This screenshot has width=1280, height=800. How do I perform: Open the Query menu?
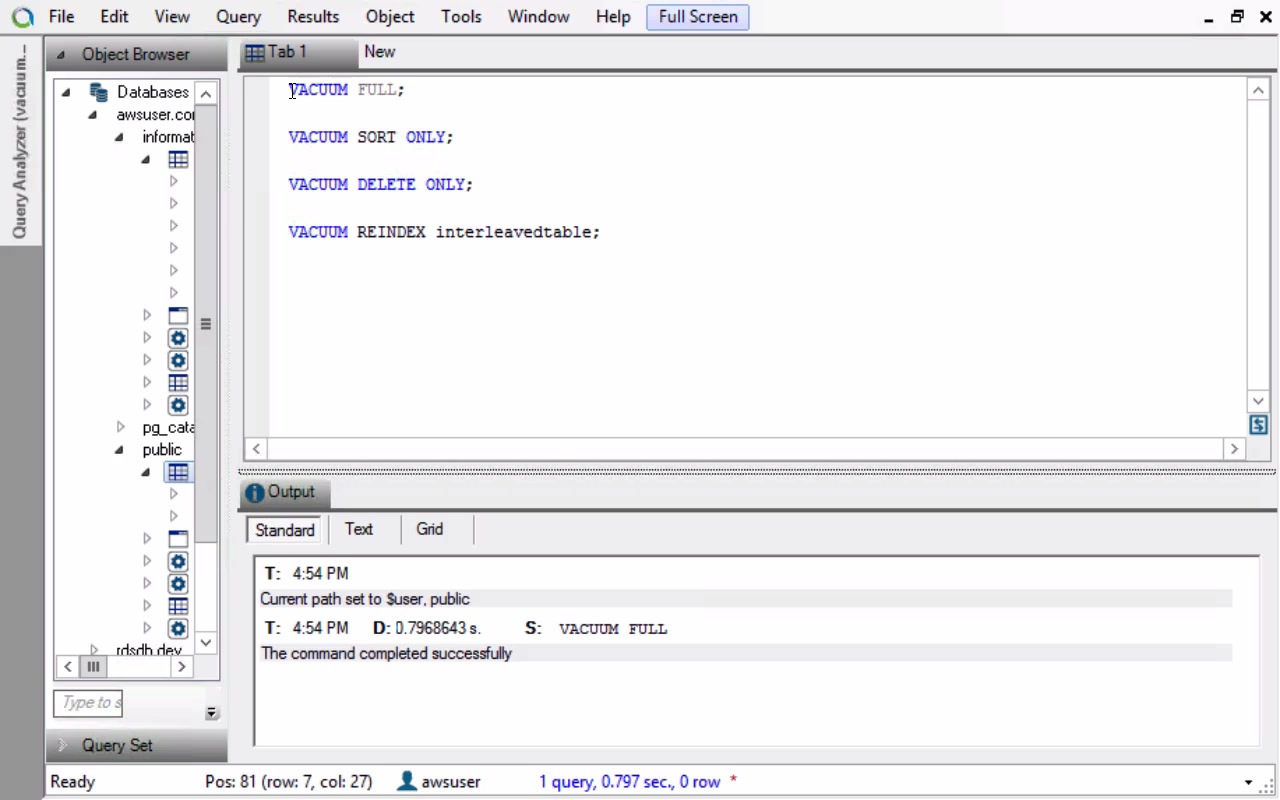[x=238, y=17]
